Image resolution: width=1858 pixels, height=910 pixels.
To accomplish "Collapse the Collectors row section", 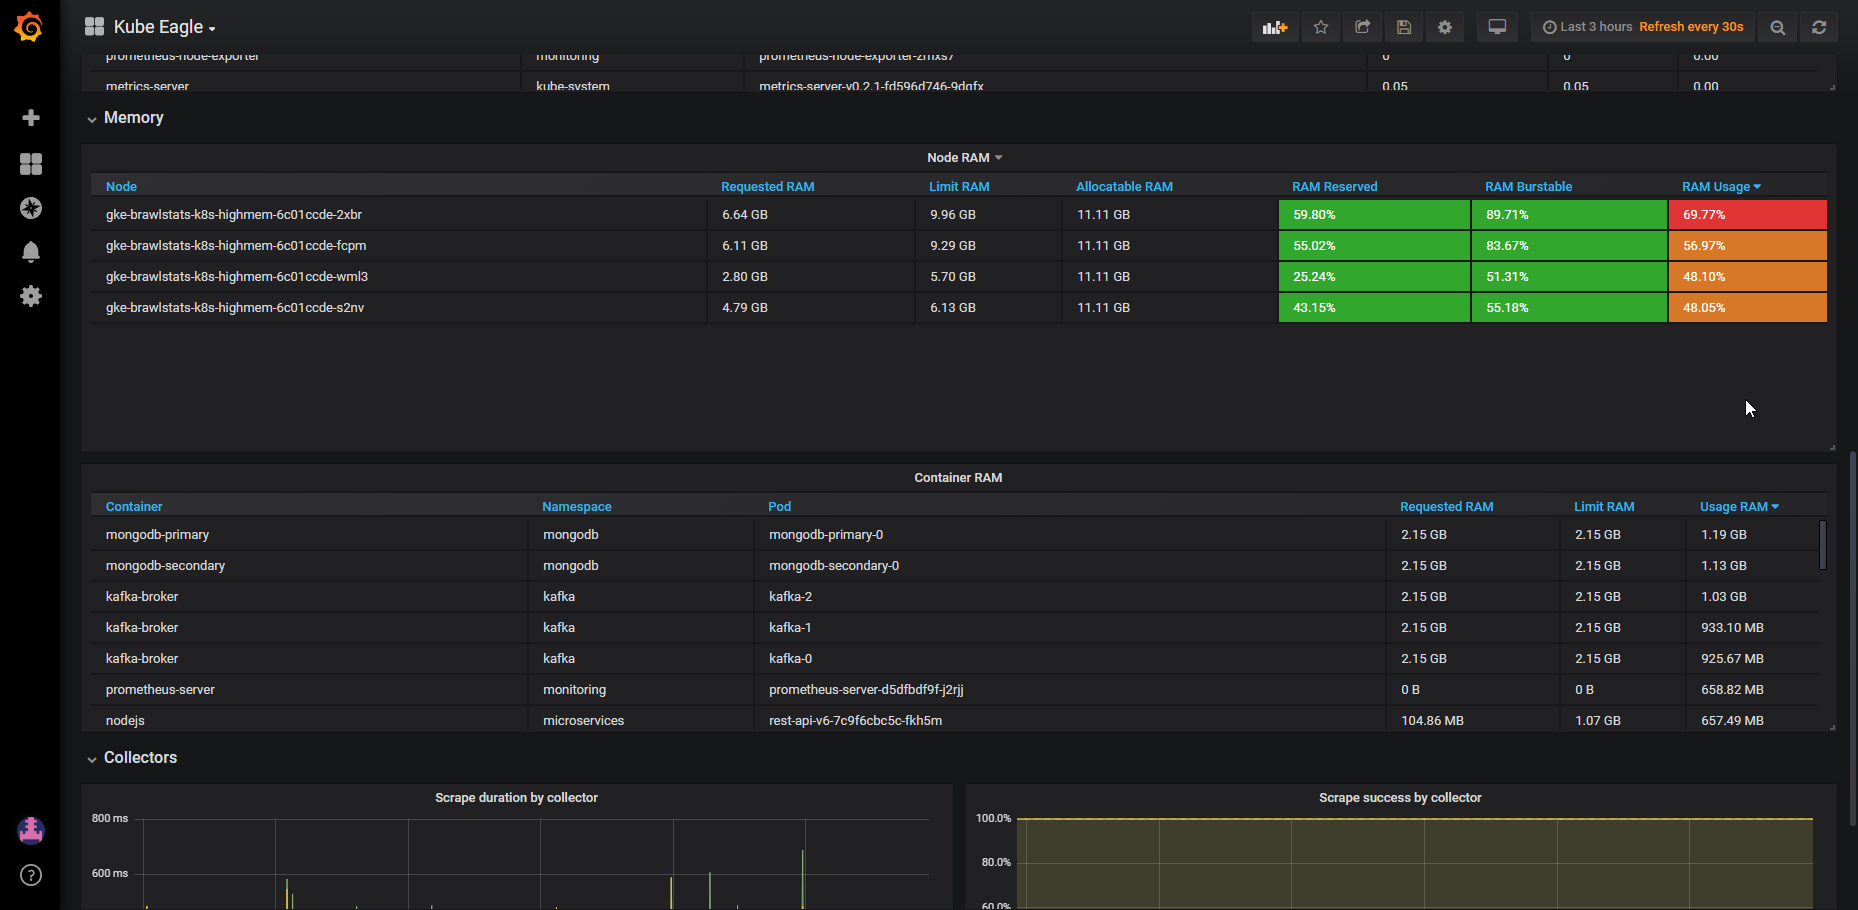I will point(140,758).
